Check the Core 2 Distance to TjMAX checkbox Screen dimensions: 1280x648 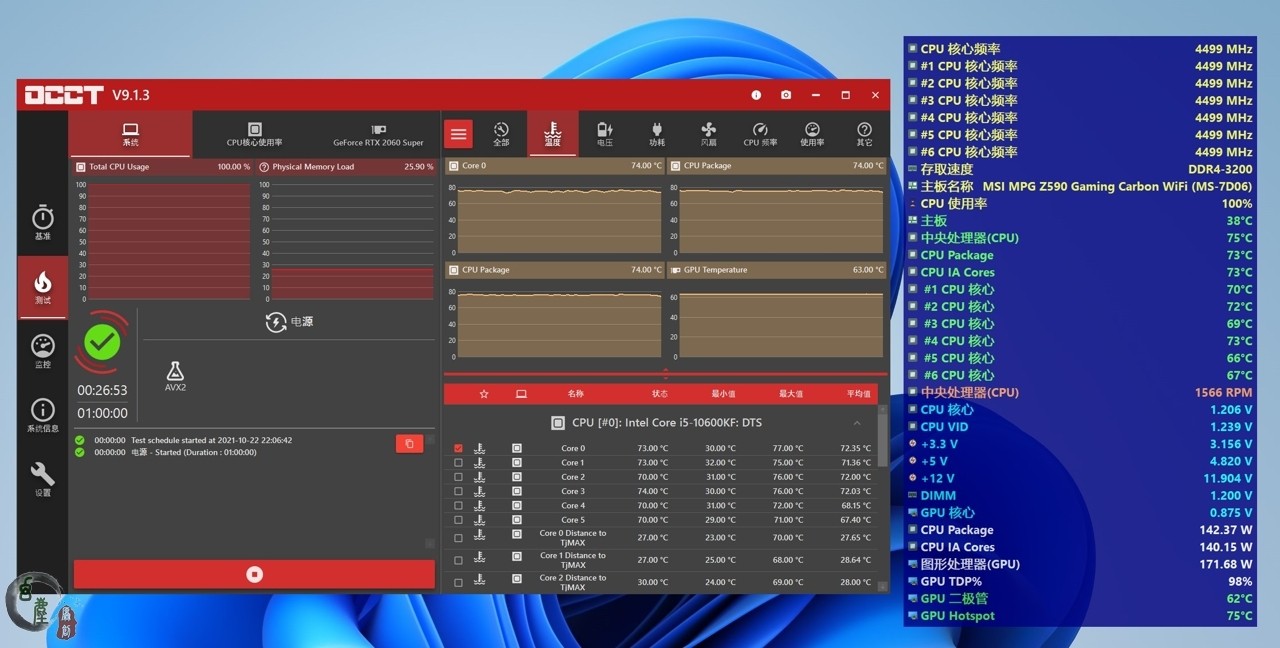click(458, 582)
